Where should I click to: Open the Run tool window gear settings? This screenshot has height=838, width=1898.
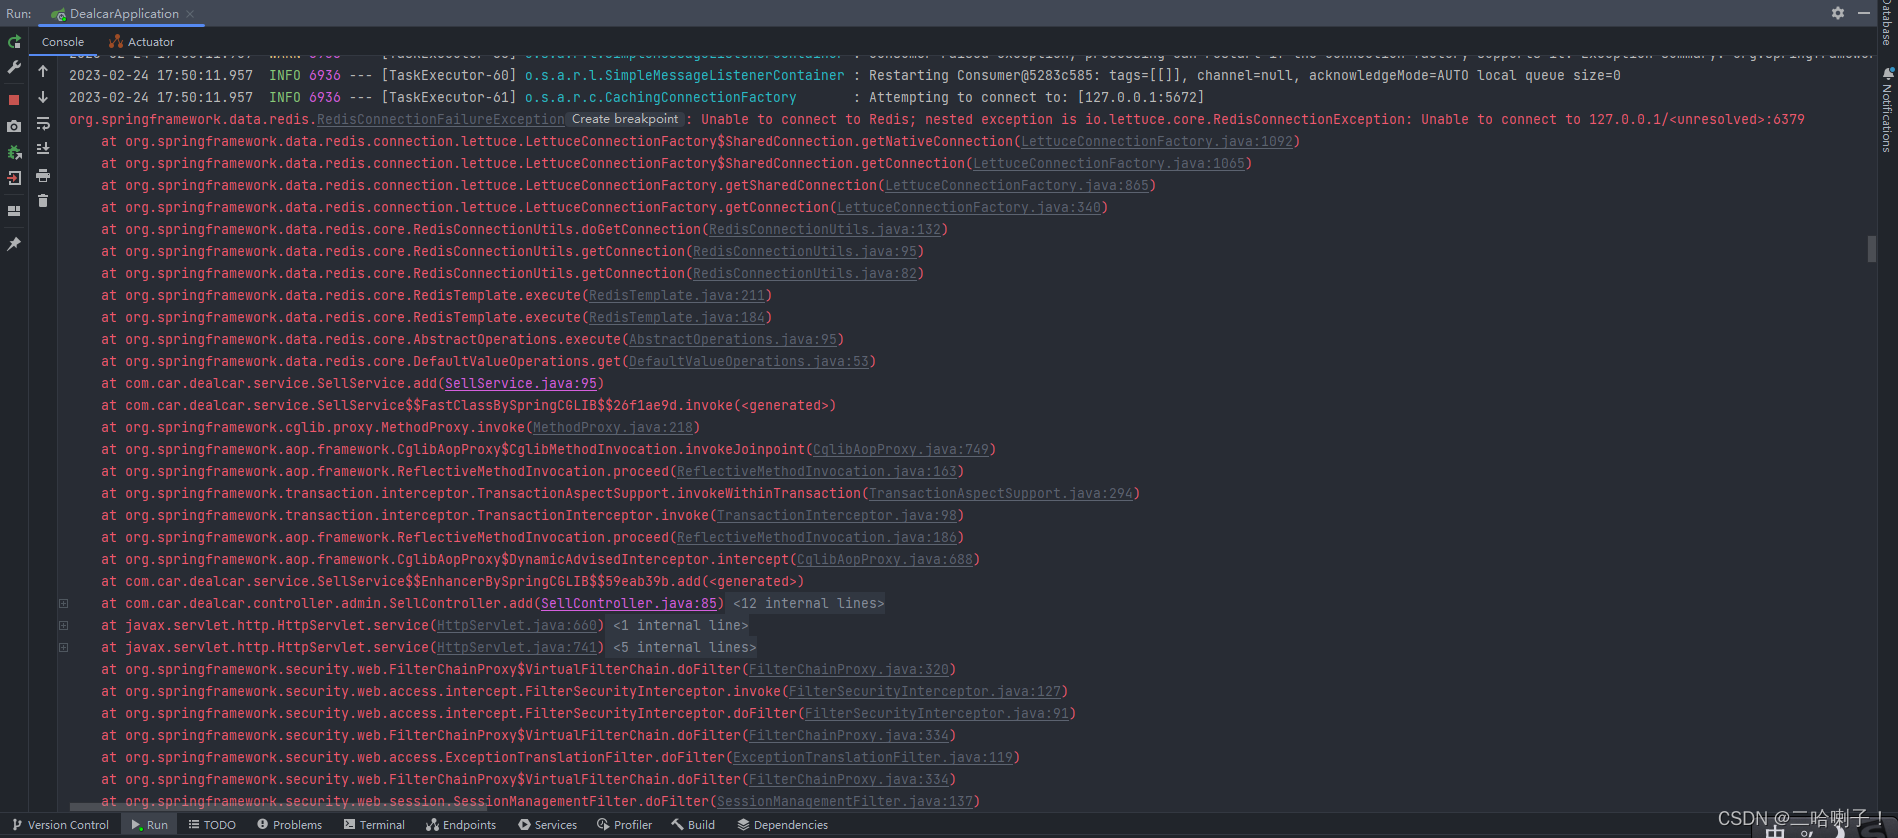click(x=1838, y=13)
